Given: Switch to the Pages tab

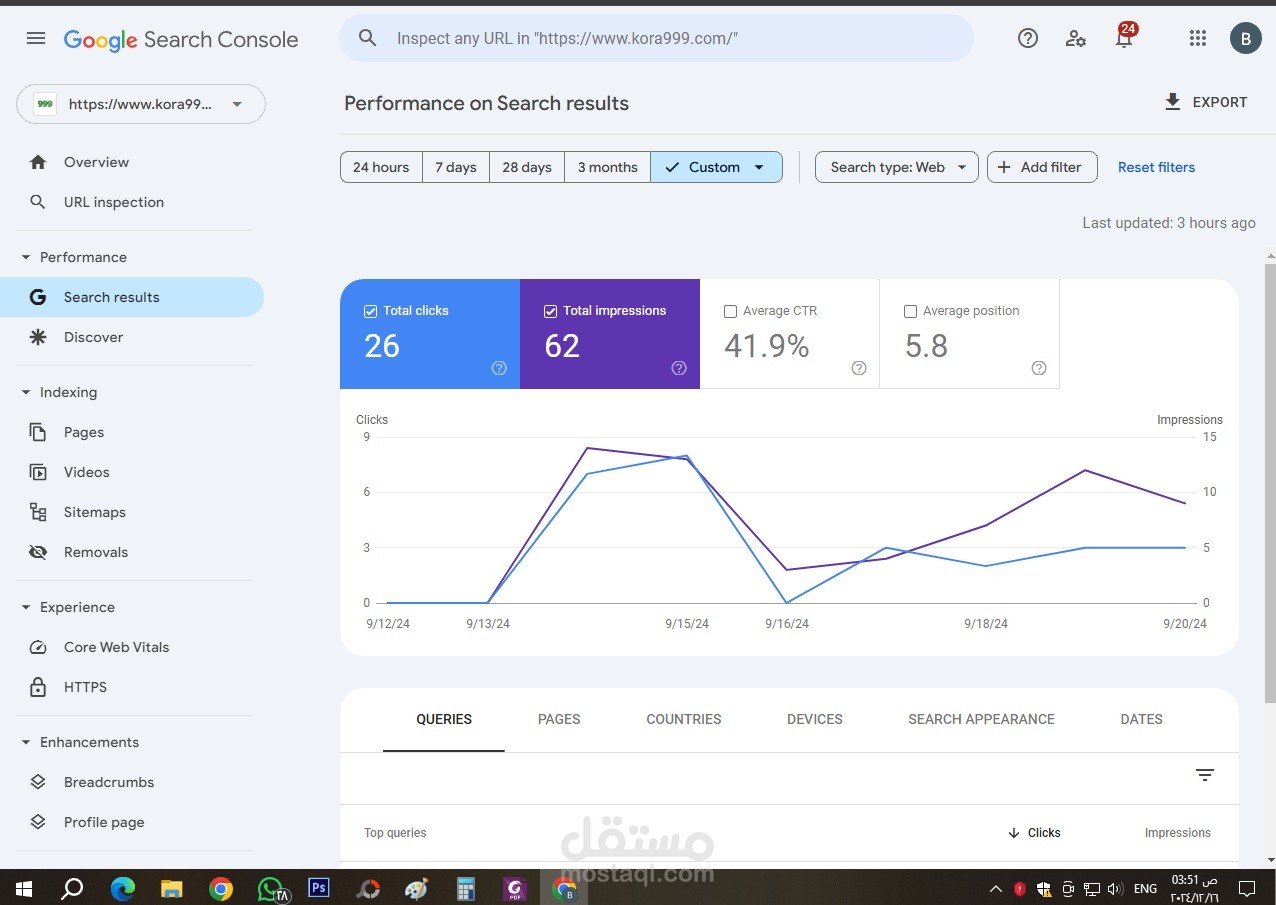Looking at the screenshot, I should click(559, 719).
